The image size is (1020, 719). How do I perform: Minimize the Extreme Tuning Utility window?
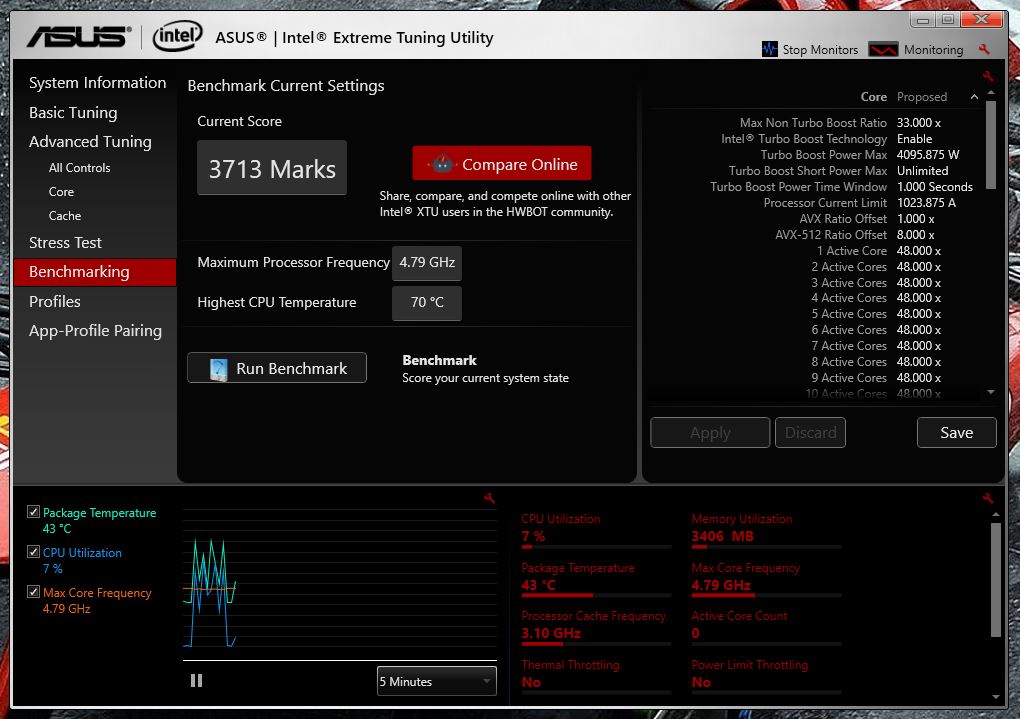click(922, 20)
